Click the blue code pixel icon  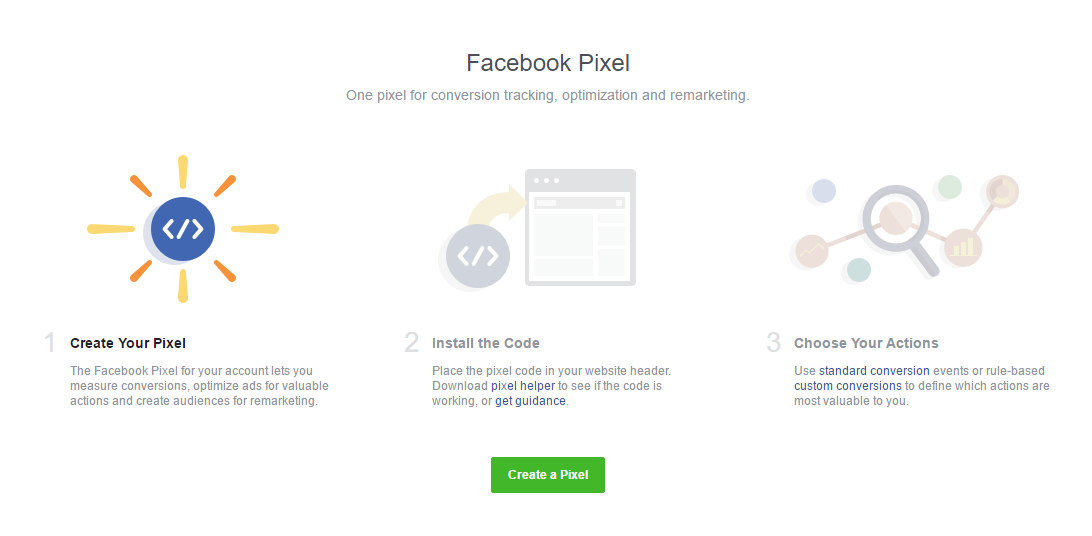click(182, 229)
